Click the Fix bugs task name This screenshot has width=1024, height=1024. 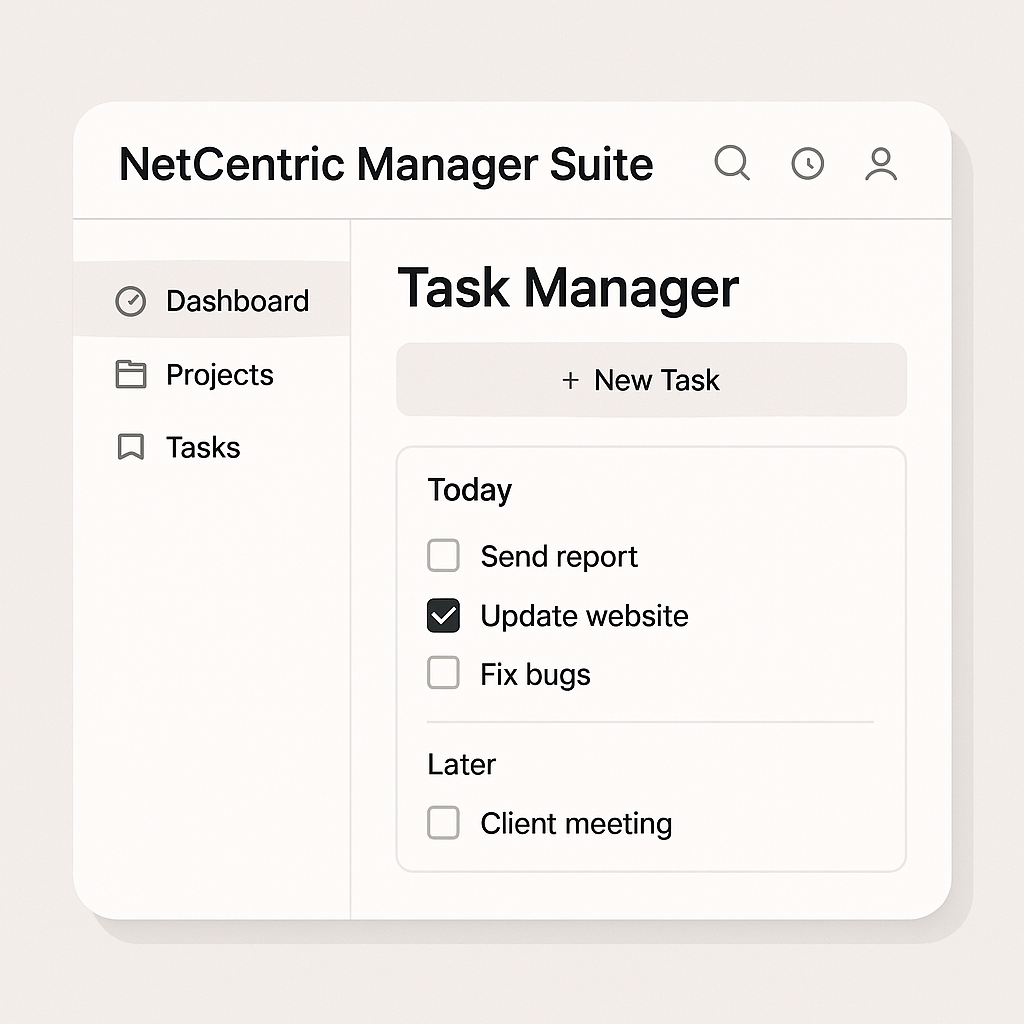tap(535, 675)
